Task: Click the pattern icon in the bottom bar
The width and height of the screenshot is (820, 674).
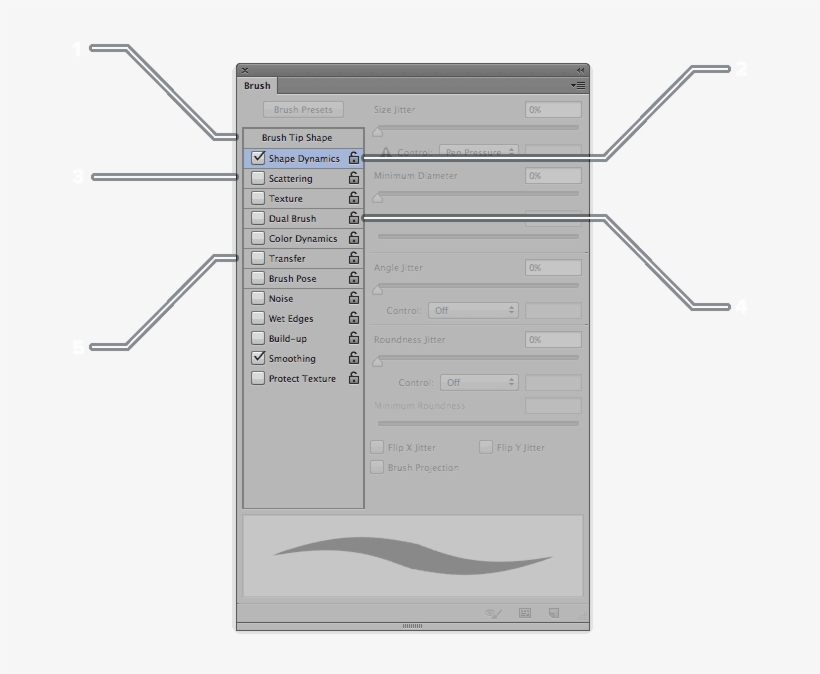Action: tap(523, 613)
